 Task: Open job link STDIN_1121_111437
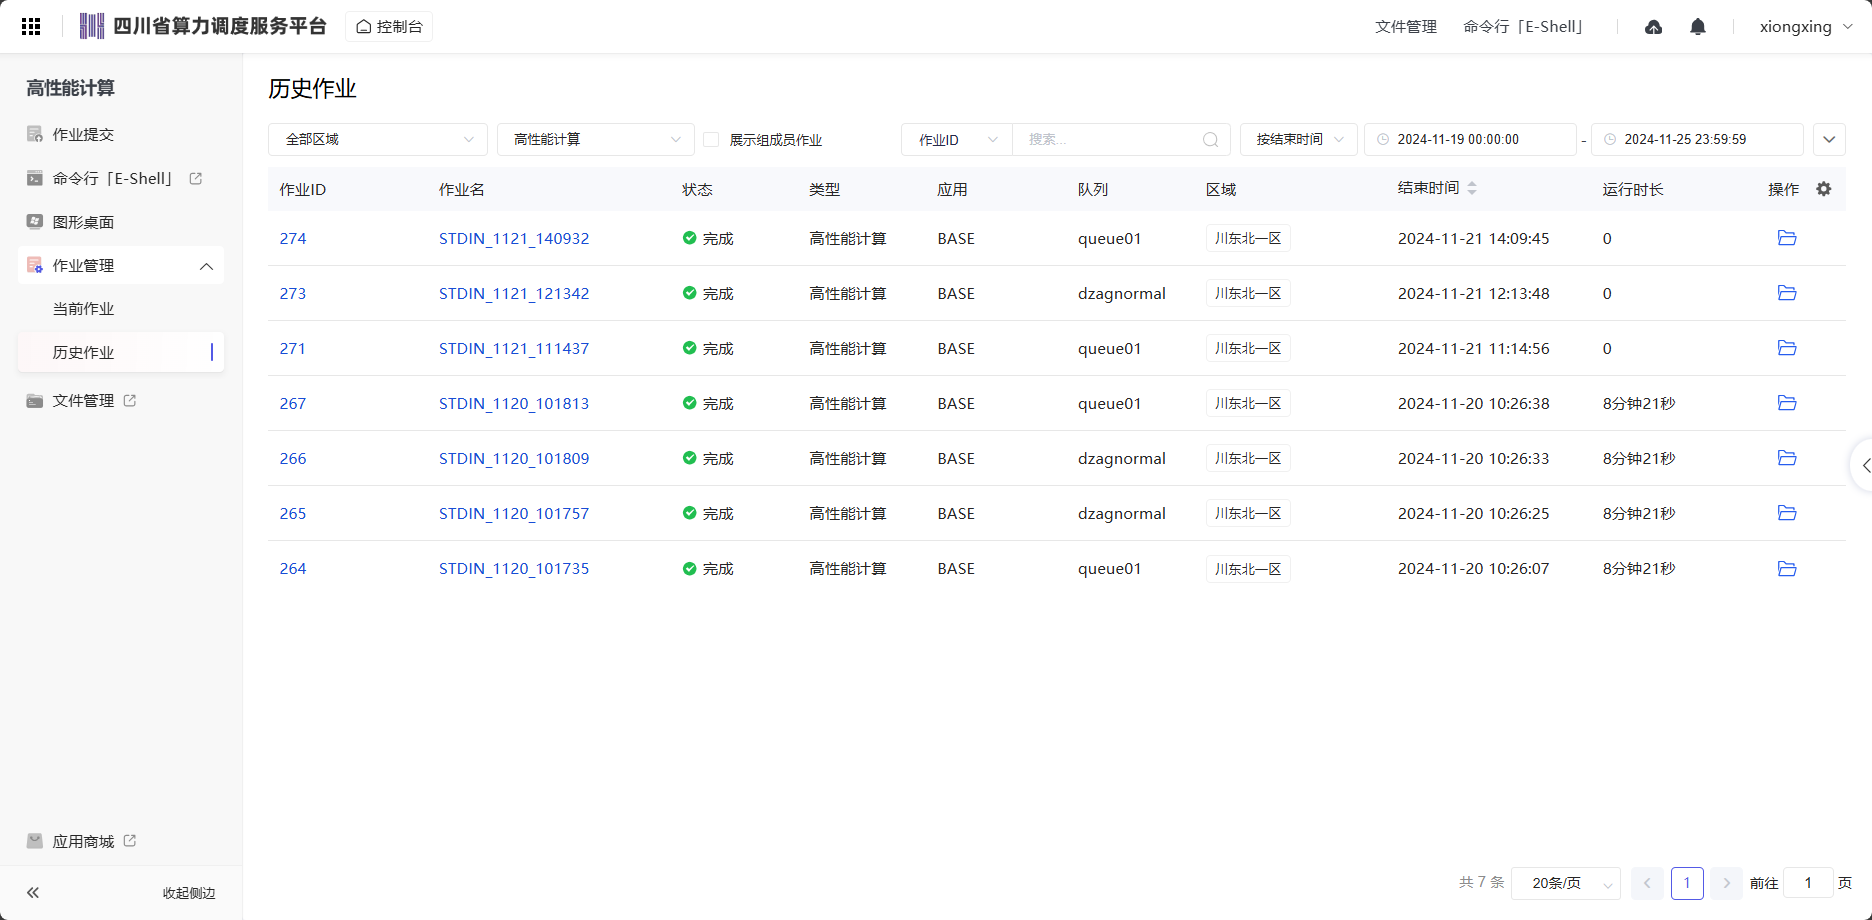coord(514,348)
